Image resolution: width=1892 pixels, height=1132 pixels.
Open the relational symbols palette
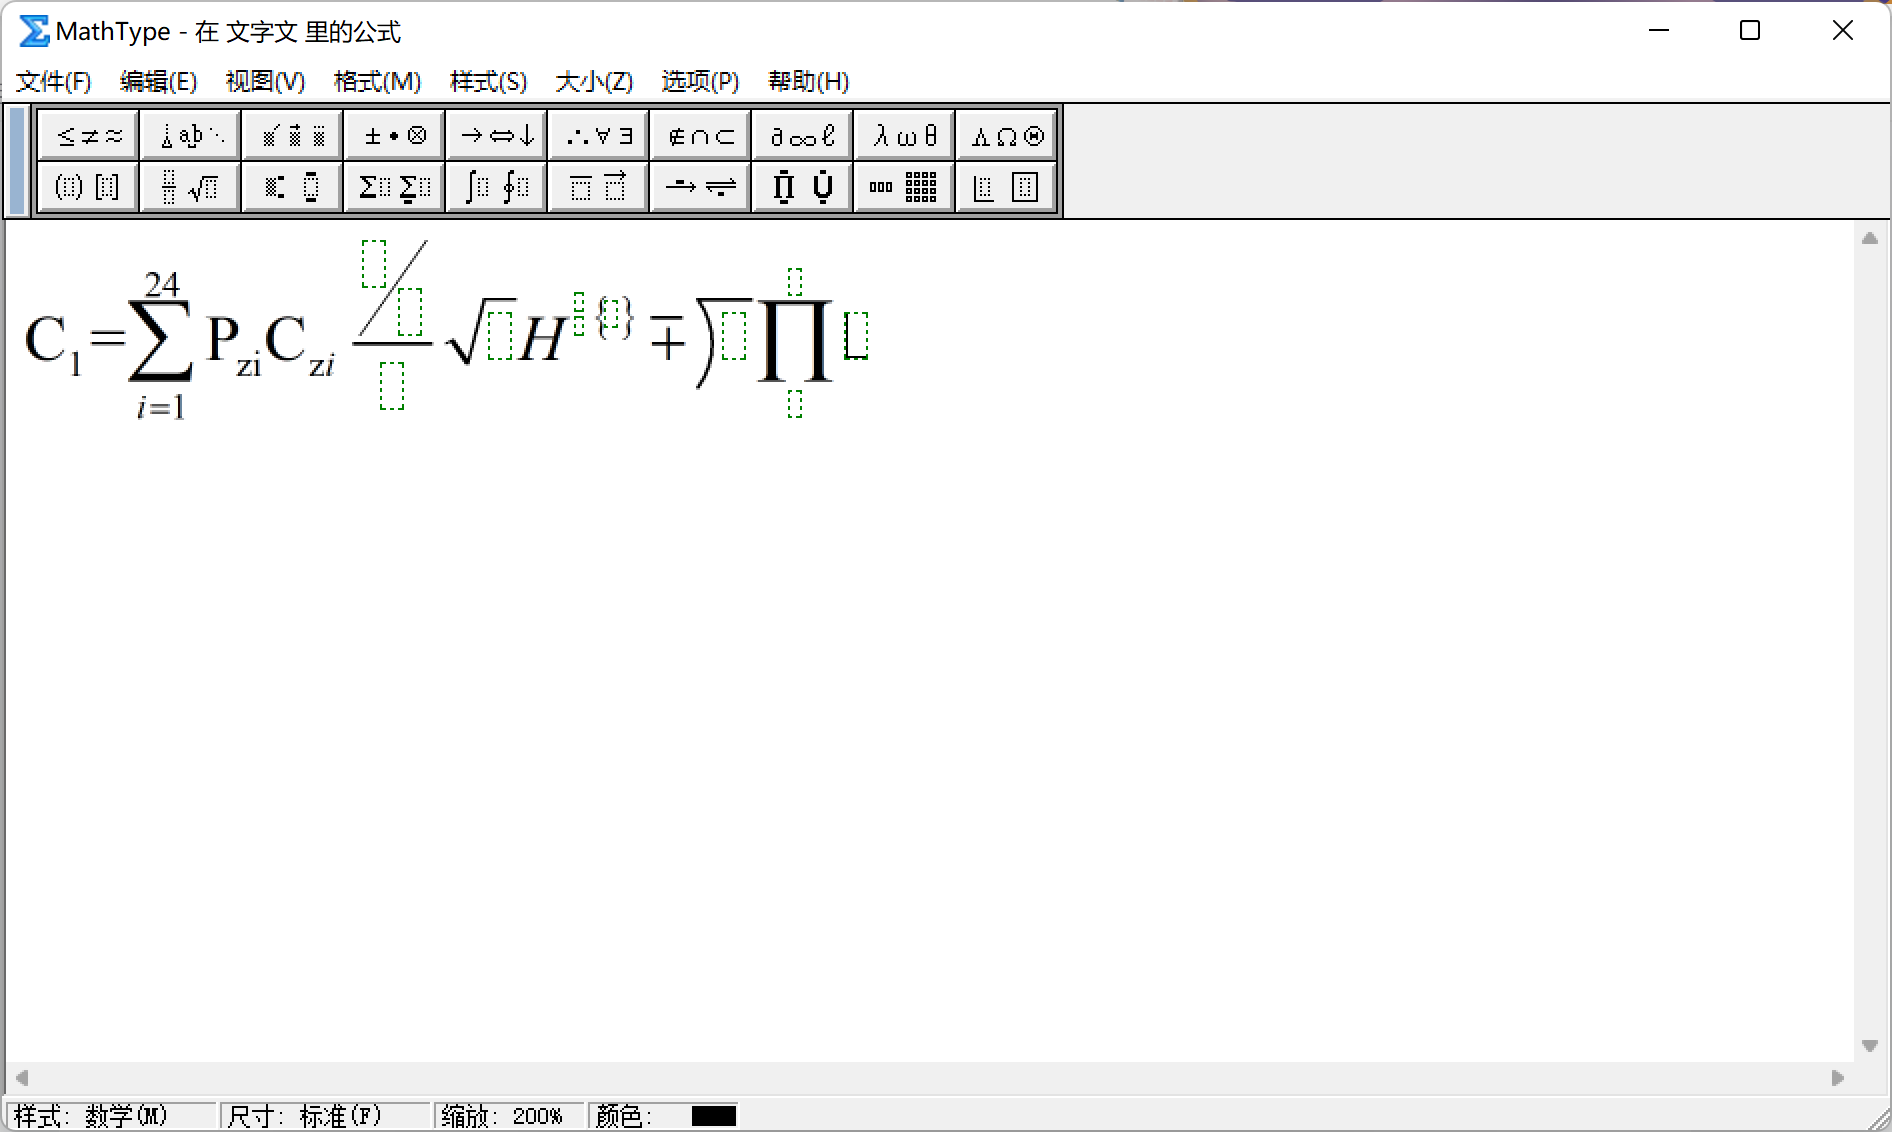click(88, 135)
